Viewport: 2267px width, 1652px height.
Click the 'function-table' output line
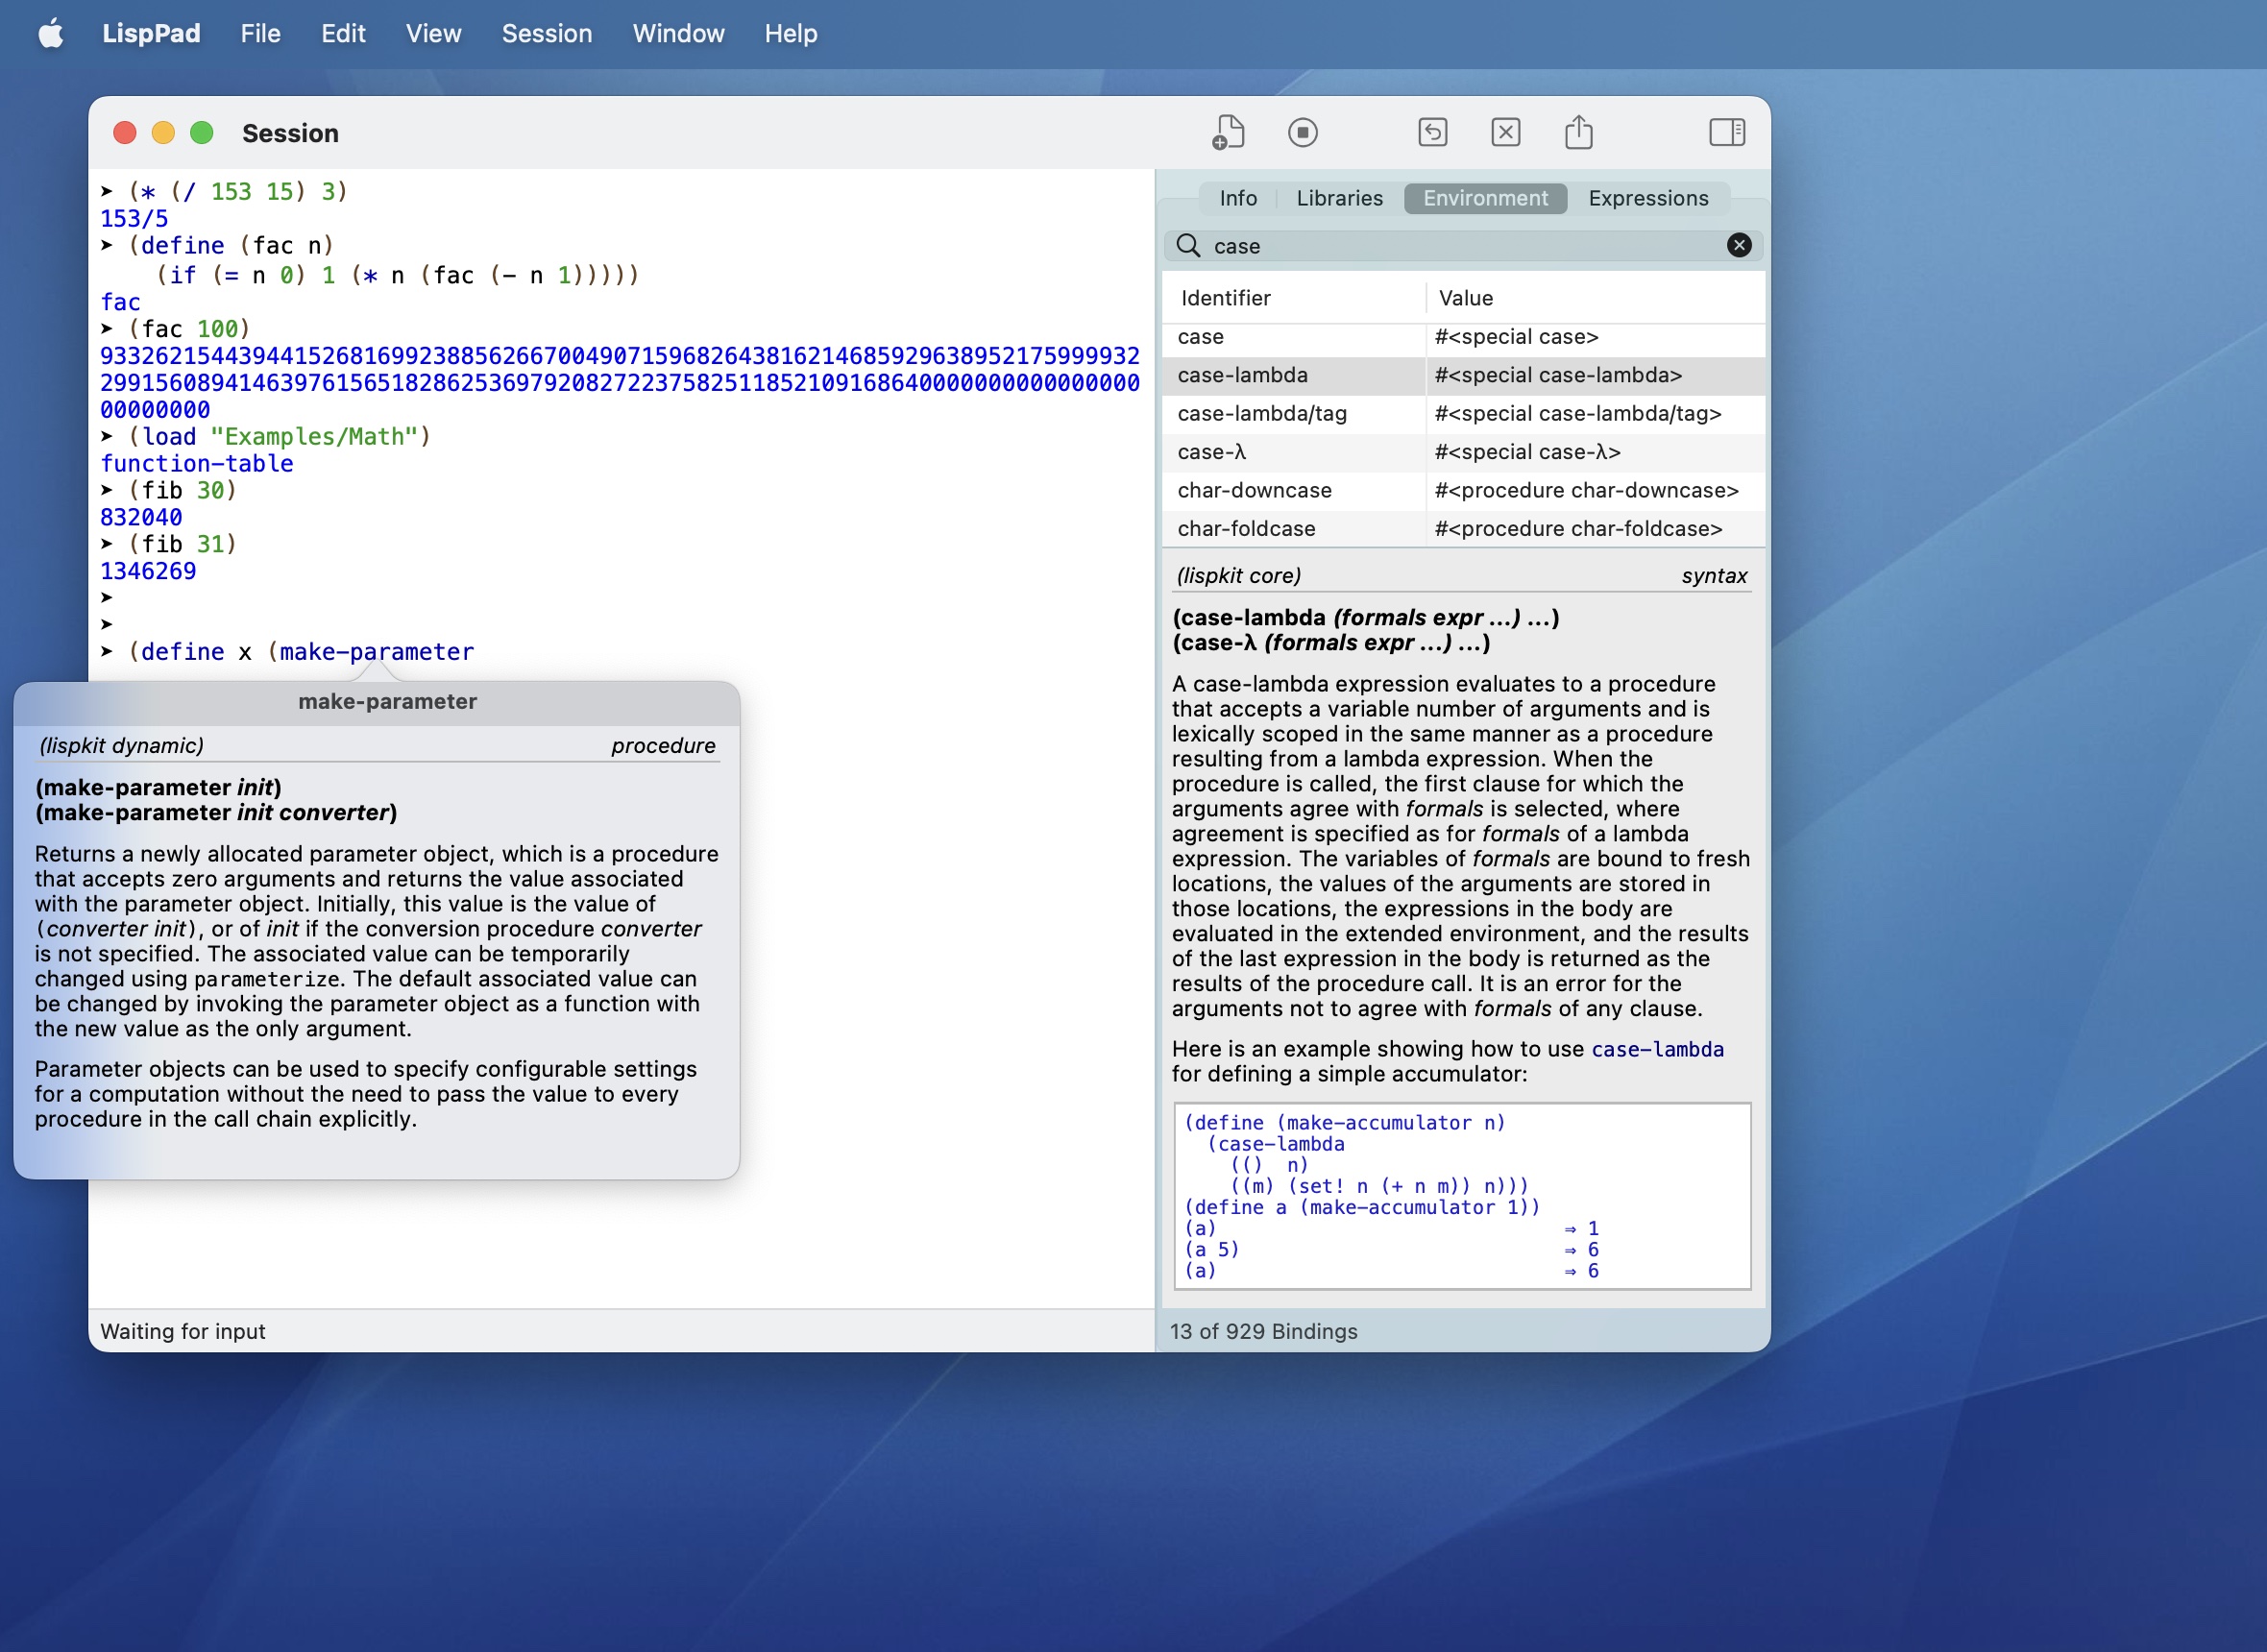tap(197, 464)
